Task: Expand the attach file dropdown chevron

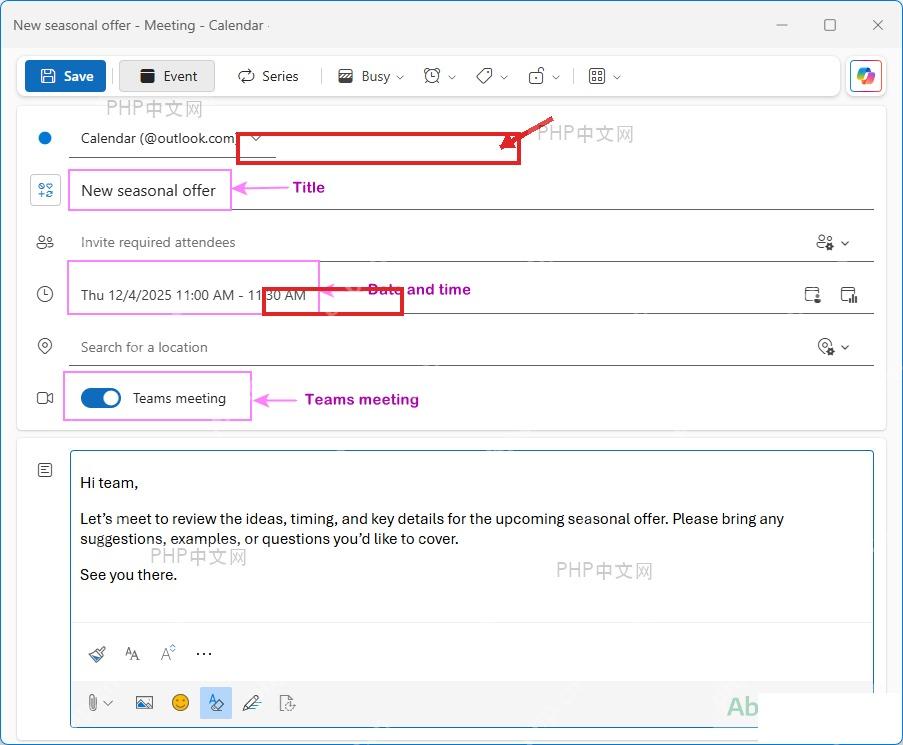Action: pos(108,703)
